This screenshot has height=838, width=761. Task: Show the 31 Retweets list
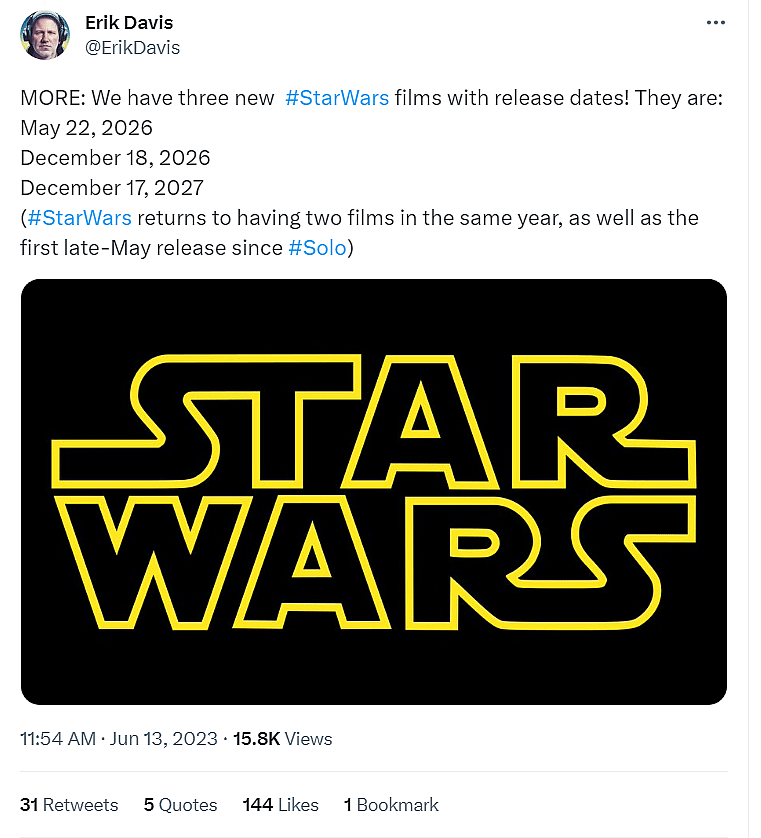pyautogui.click(x=69, y=805)
